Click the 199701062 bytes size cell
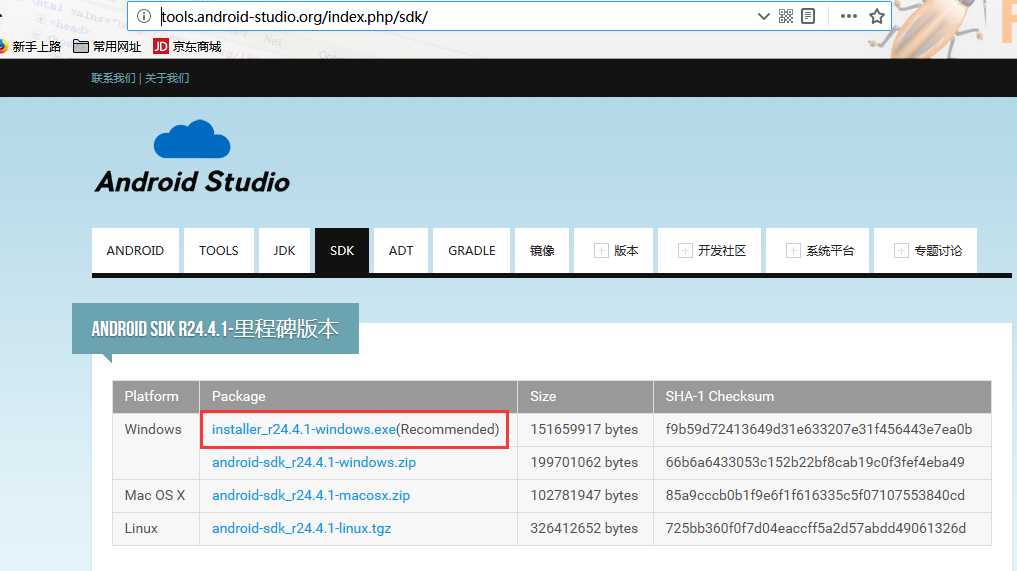 tap(584, 463)
